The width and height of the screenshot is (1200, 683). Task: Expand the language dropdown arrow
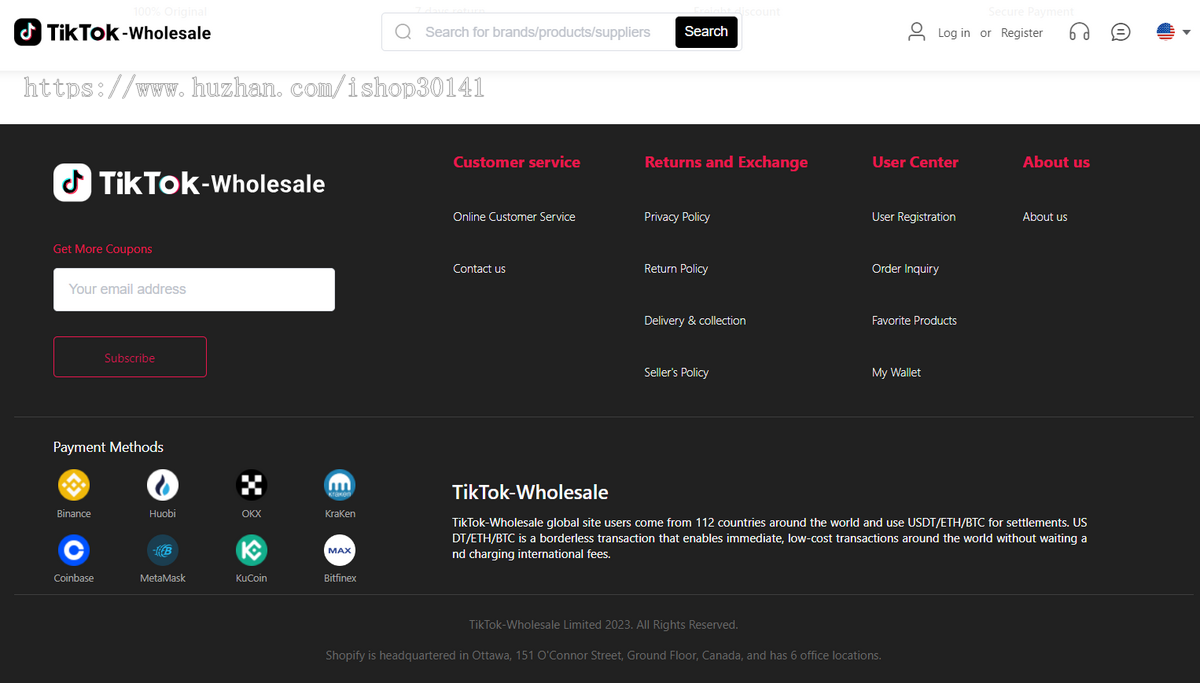click(x=1186, y=32)
